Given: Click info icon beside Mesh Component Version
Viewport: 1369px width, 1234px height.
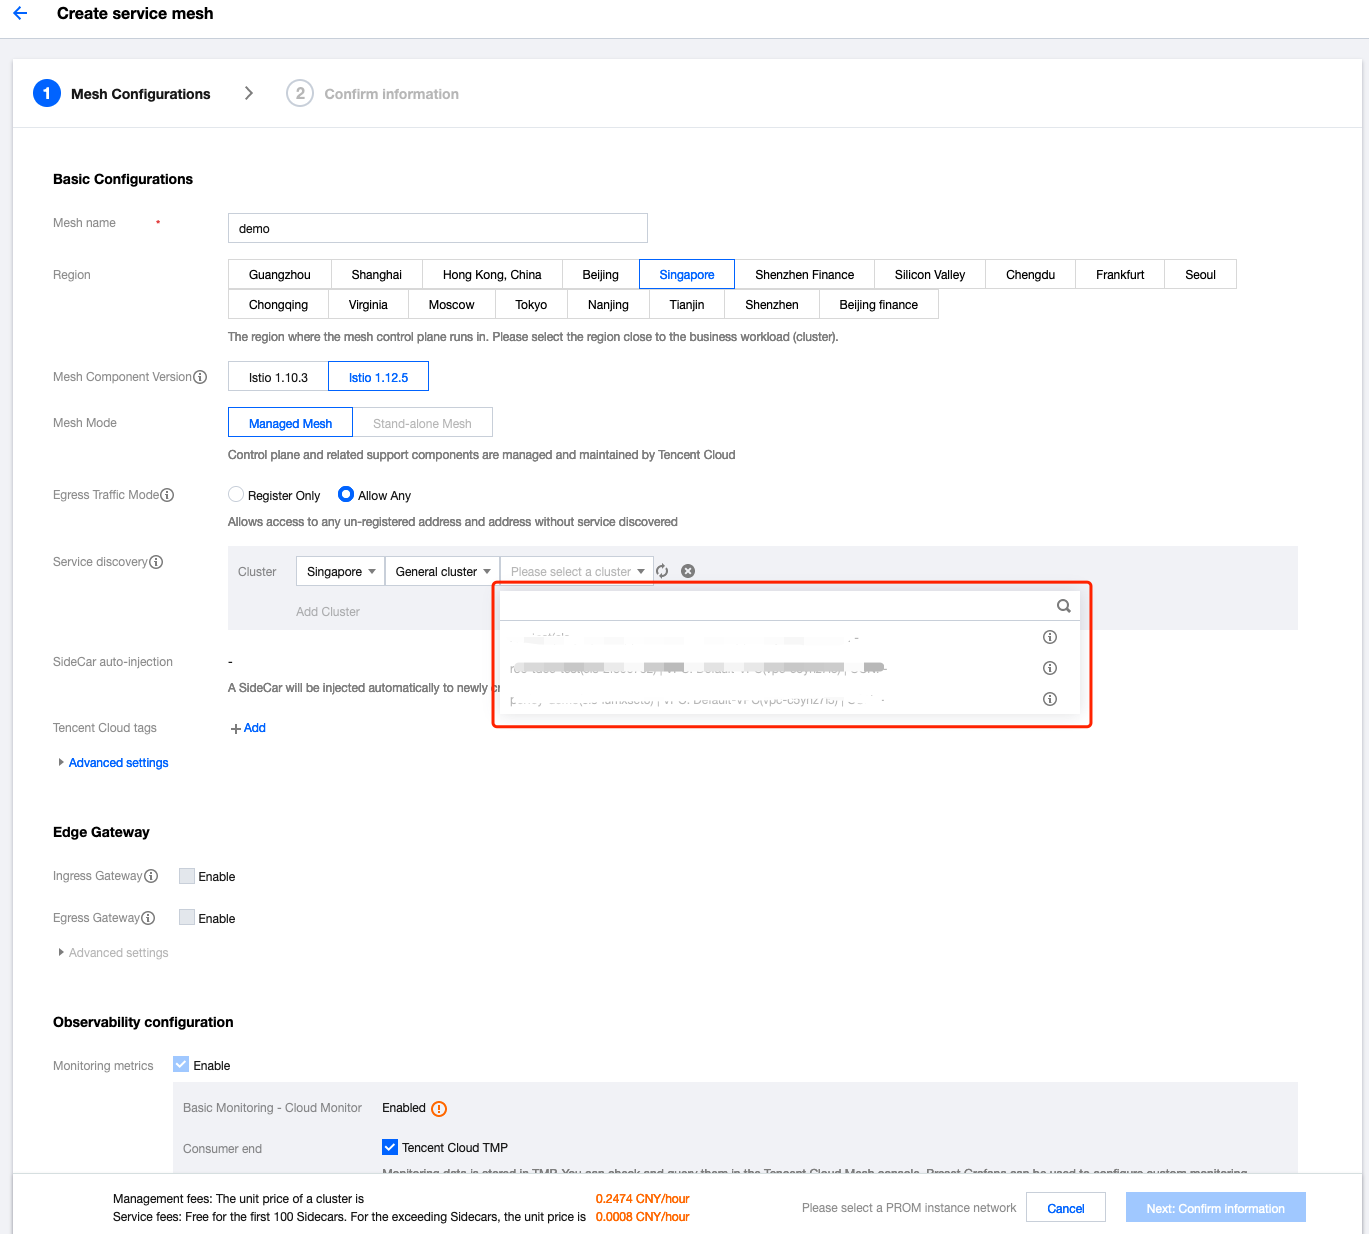Looking at the screenshot, I should (x=200, y=377).
